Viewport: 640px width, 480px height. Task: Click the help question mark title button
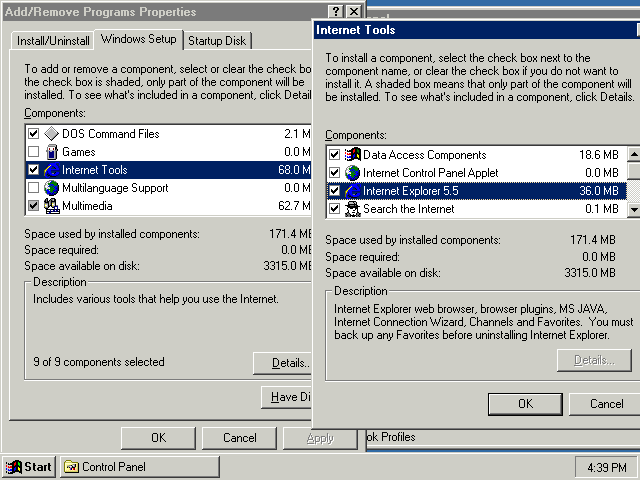[336, 11]
